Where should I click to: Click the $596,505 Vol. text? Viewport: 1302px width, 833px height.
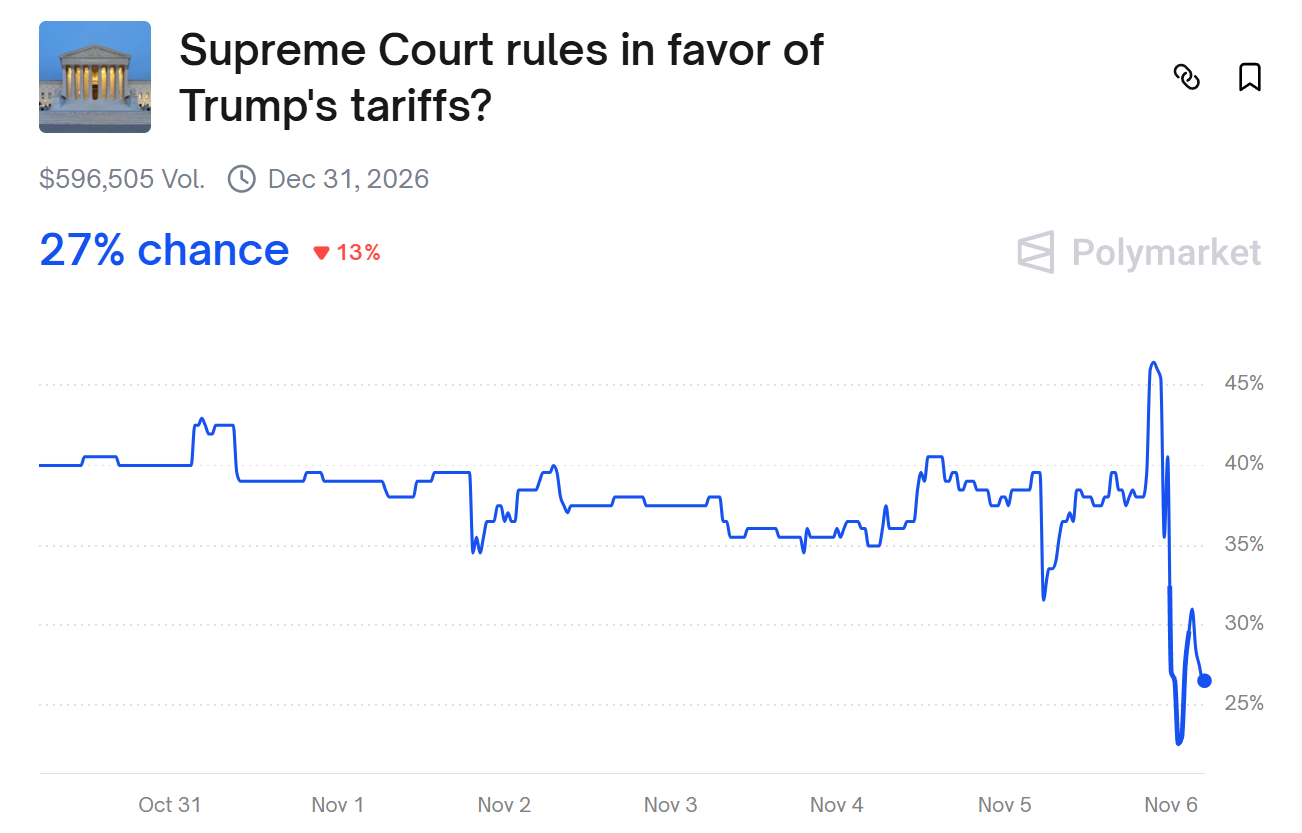pyautogui.click(x=122, y=179)
